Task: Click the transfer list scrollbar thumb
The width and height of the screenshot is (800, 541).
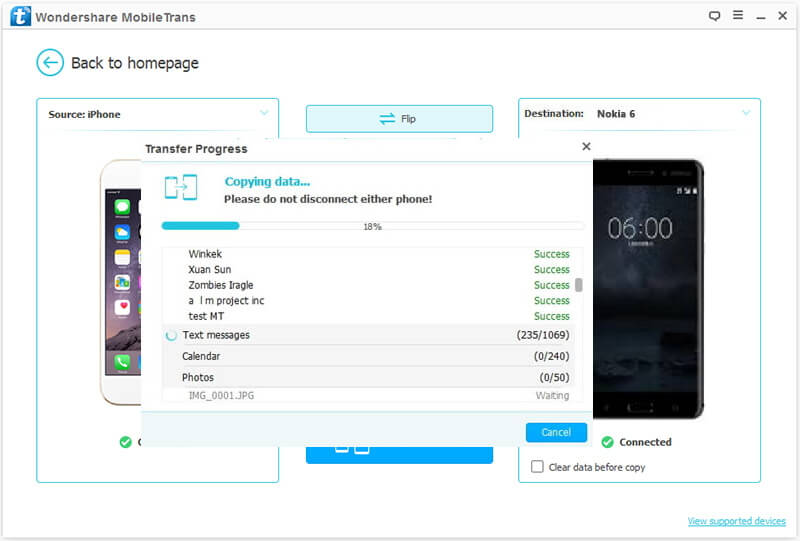Action: pos(578,285)
